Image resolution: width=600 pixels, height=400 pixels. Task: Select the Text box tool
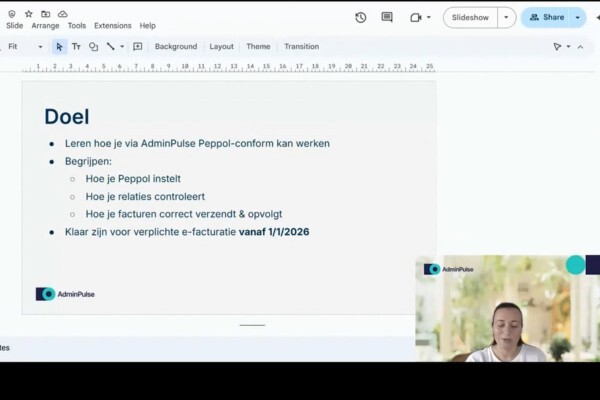(76, 47)
